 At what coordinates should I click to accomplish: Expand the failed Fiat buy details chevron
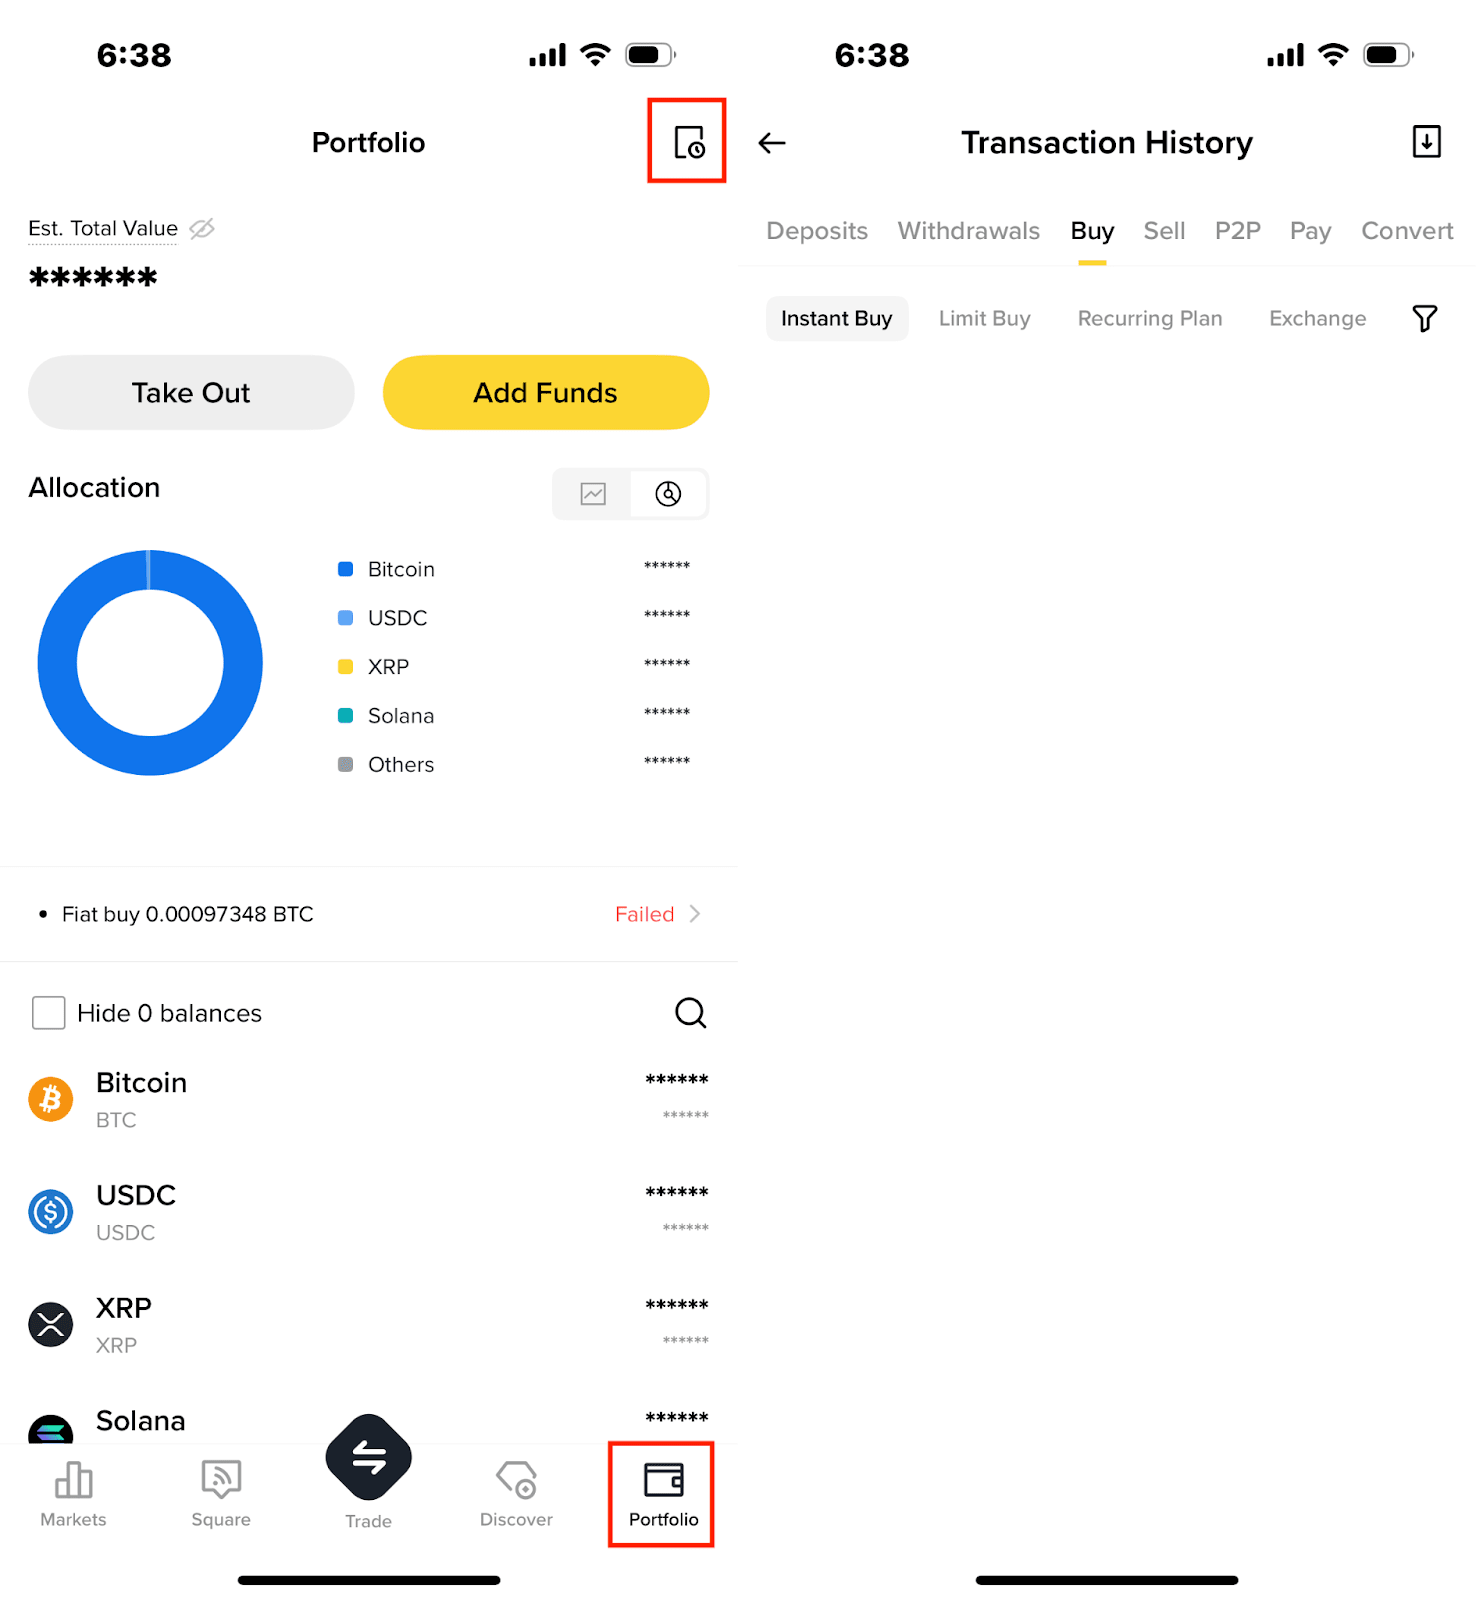point(695,914)
